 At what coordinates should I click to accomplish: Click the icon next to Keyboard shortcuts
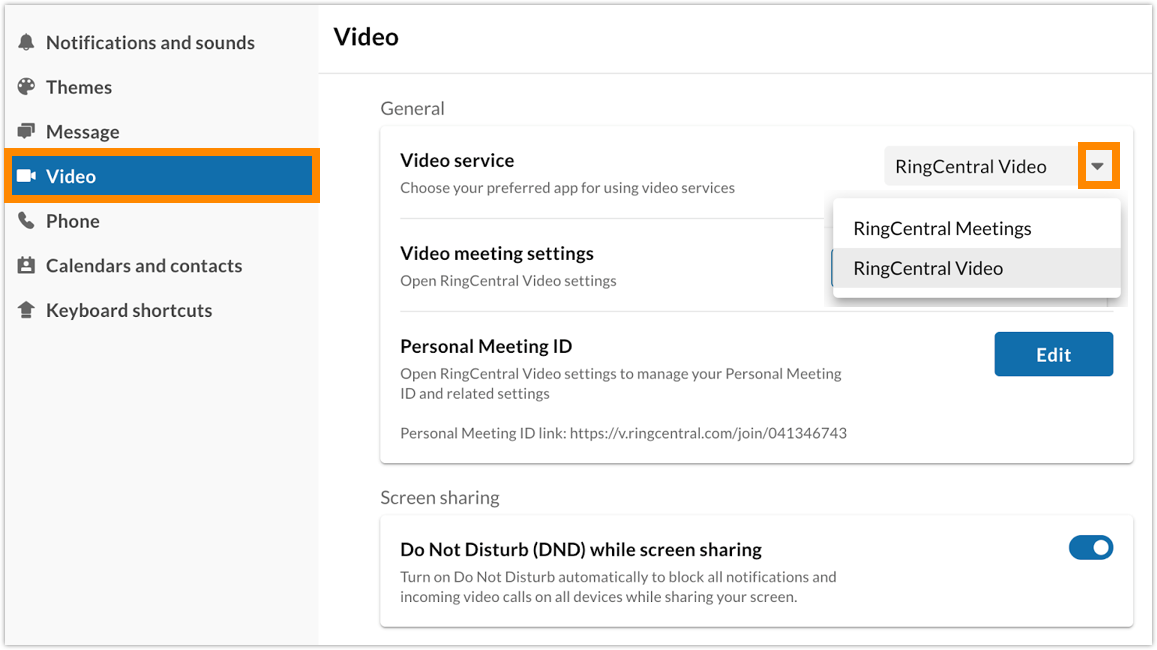(x=26, y=310)
